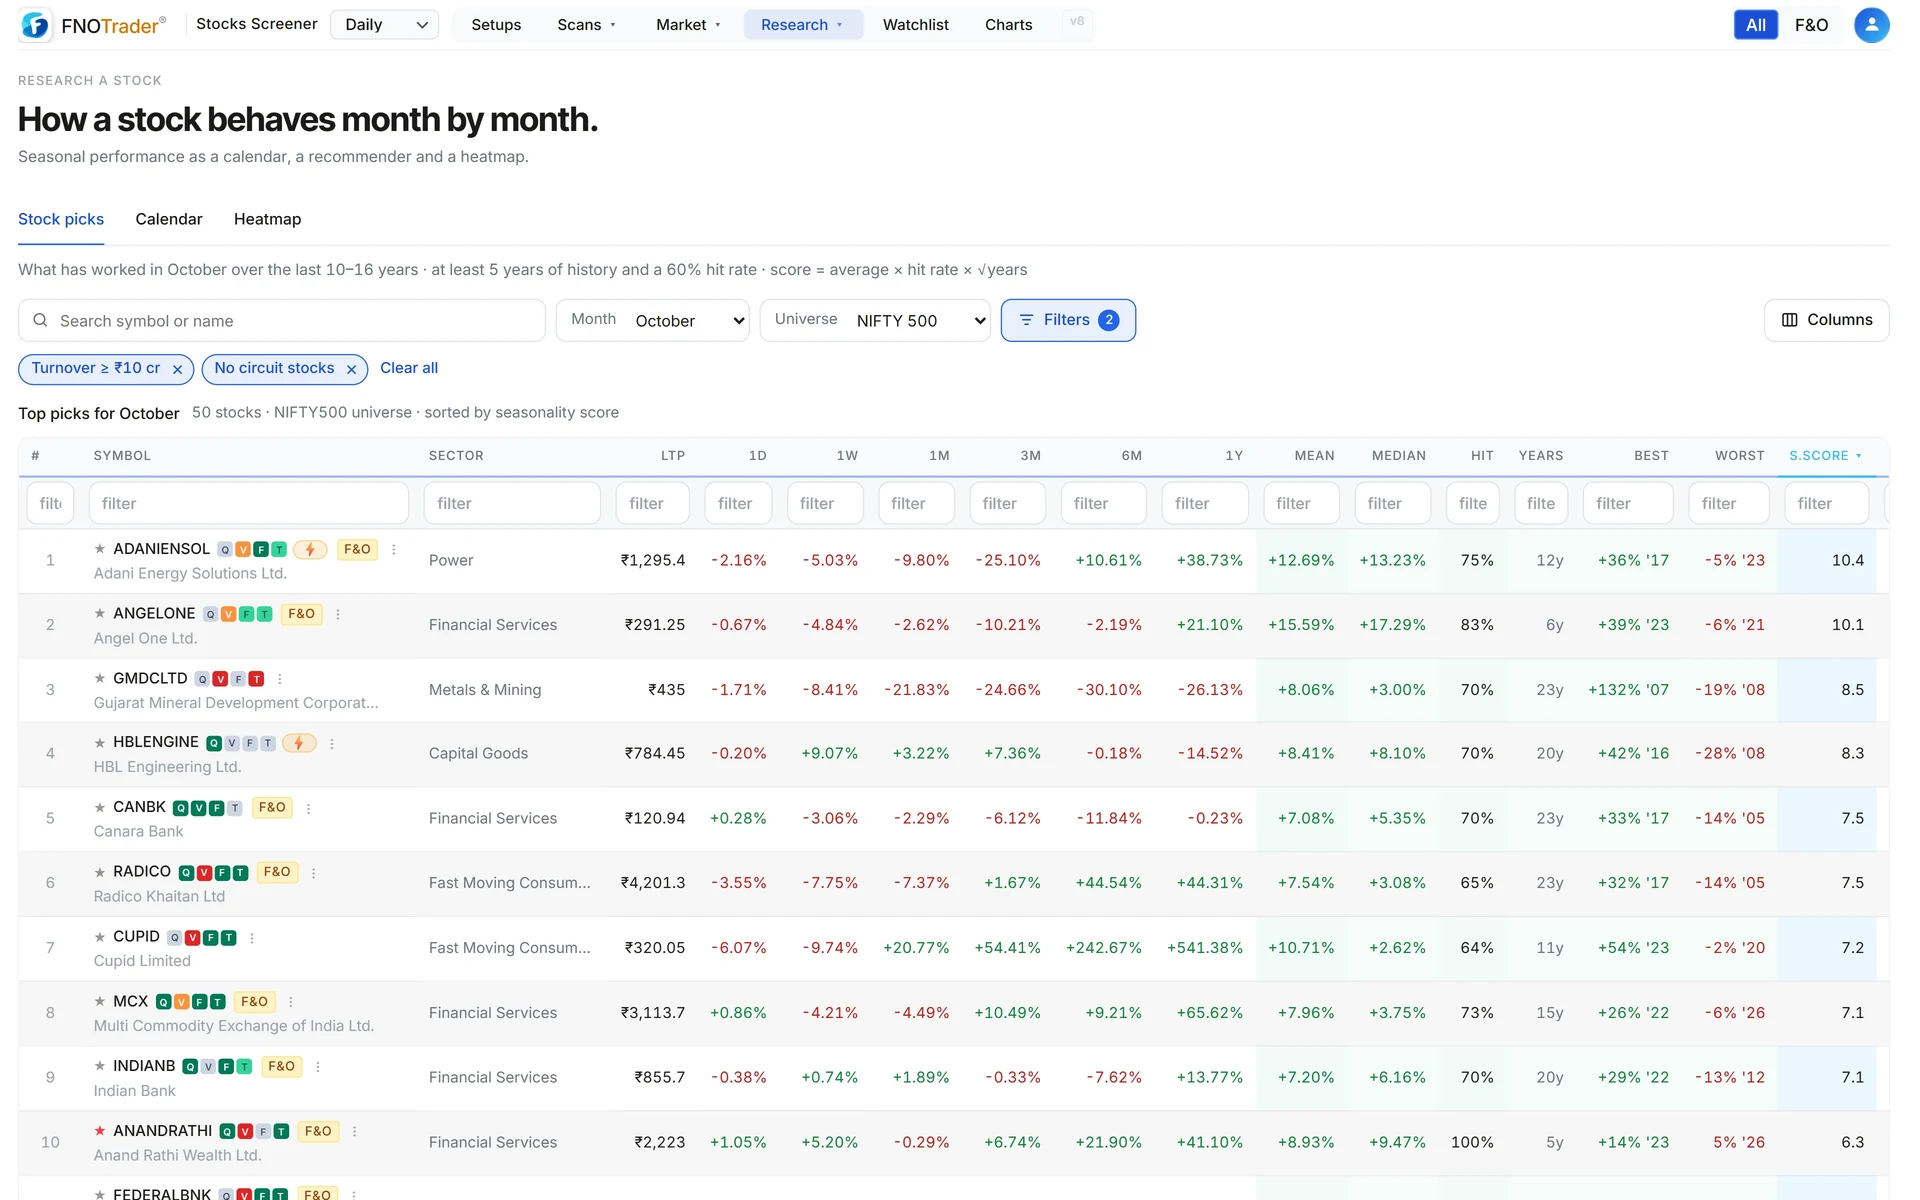Select the "+541.38%" 1Y value
This screenshot has width=1920, height=1200.
1205,948
